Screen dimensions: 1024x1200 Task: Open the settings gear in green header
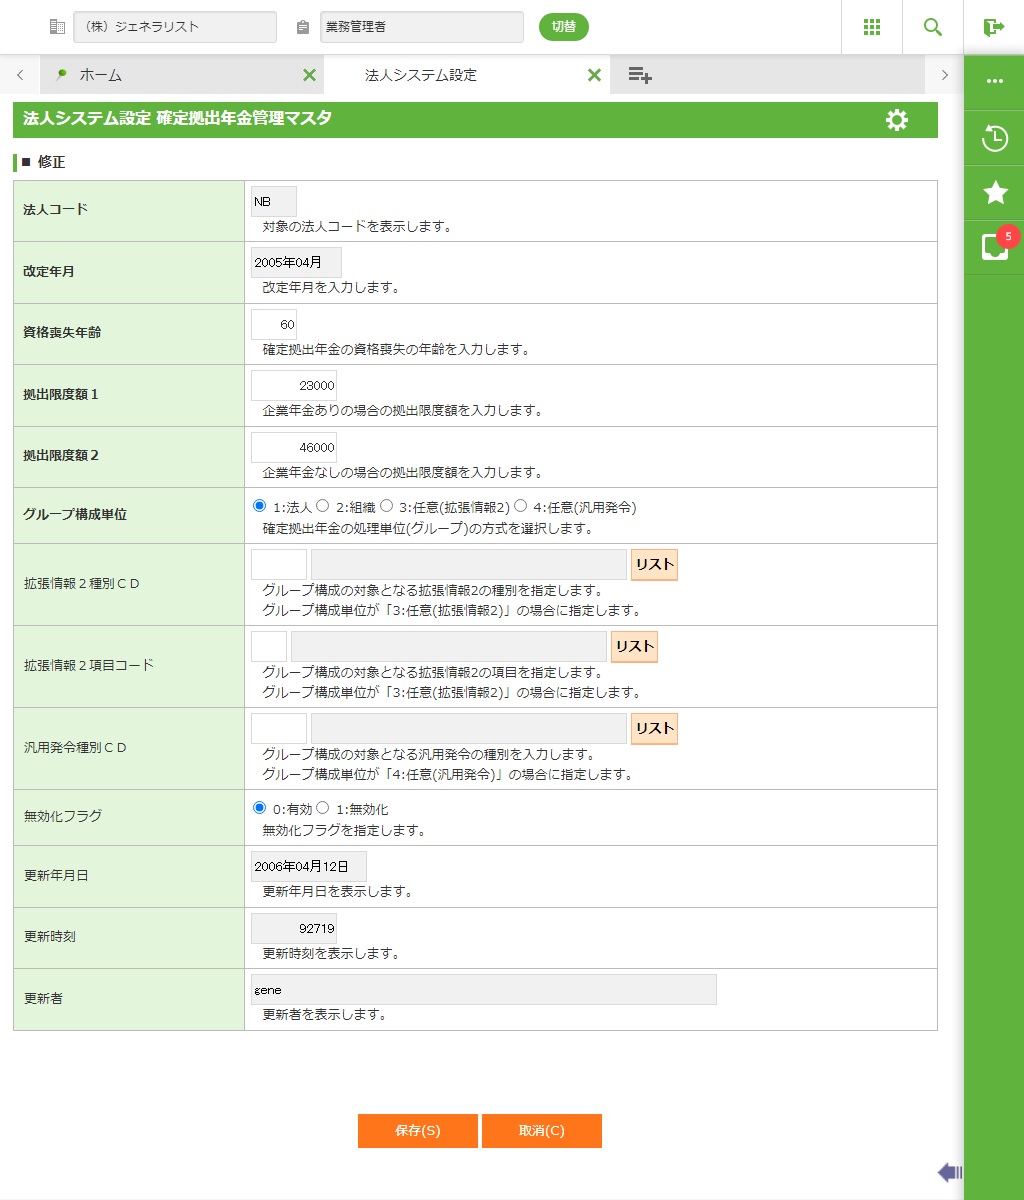click(897, 121)
